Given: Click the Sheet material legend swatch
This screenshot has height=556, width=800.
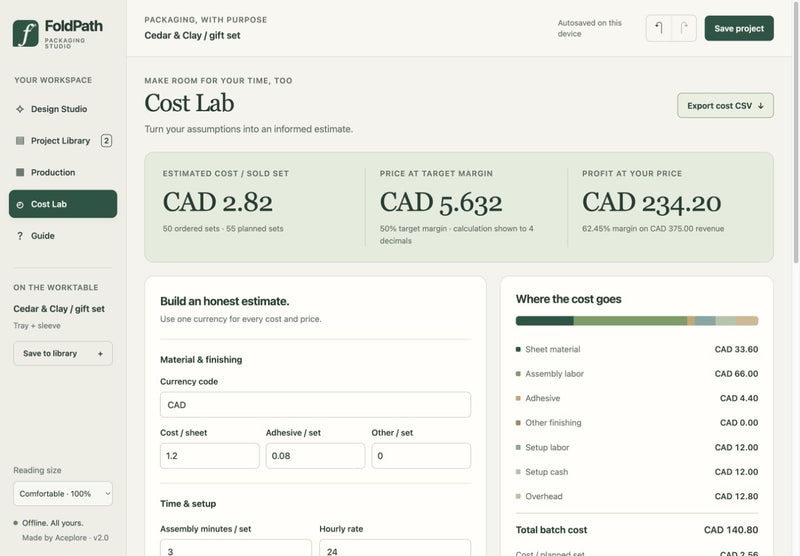Looking at the screenshot, I should [518, 349].
